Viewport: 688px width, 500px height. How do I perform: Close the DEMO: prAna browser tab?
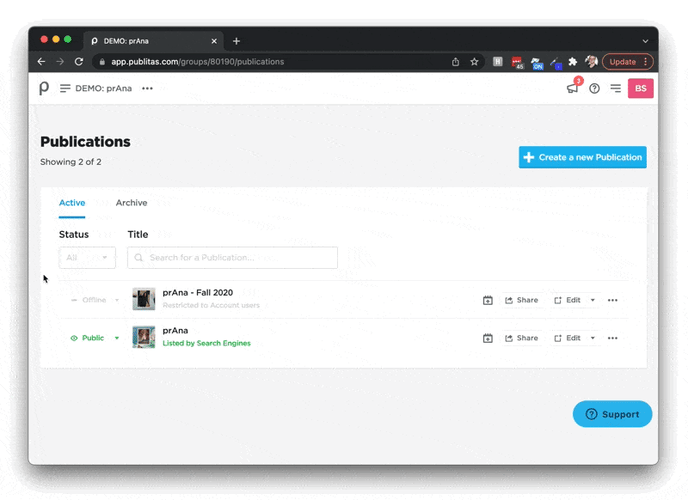(x=214, y=41)
